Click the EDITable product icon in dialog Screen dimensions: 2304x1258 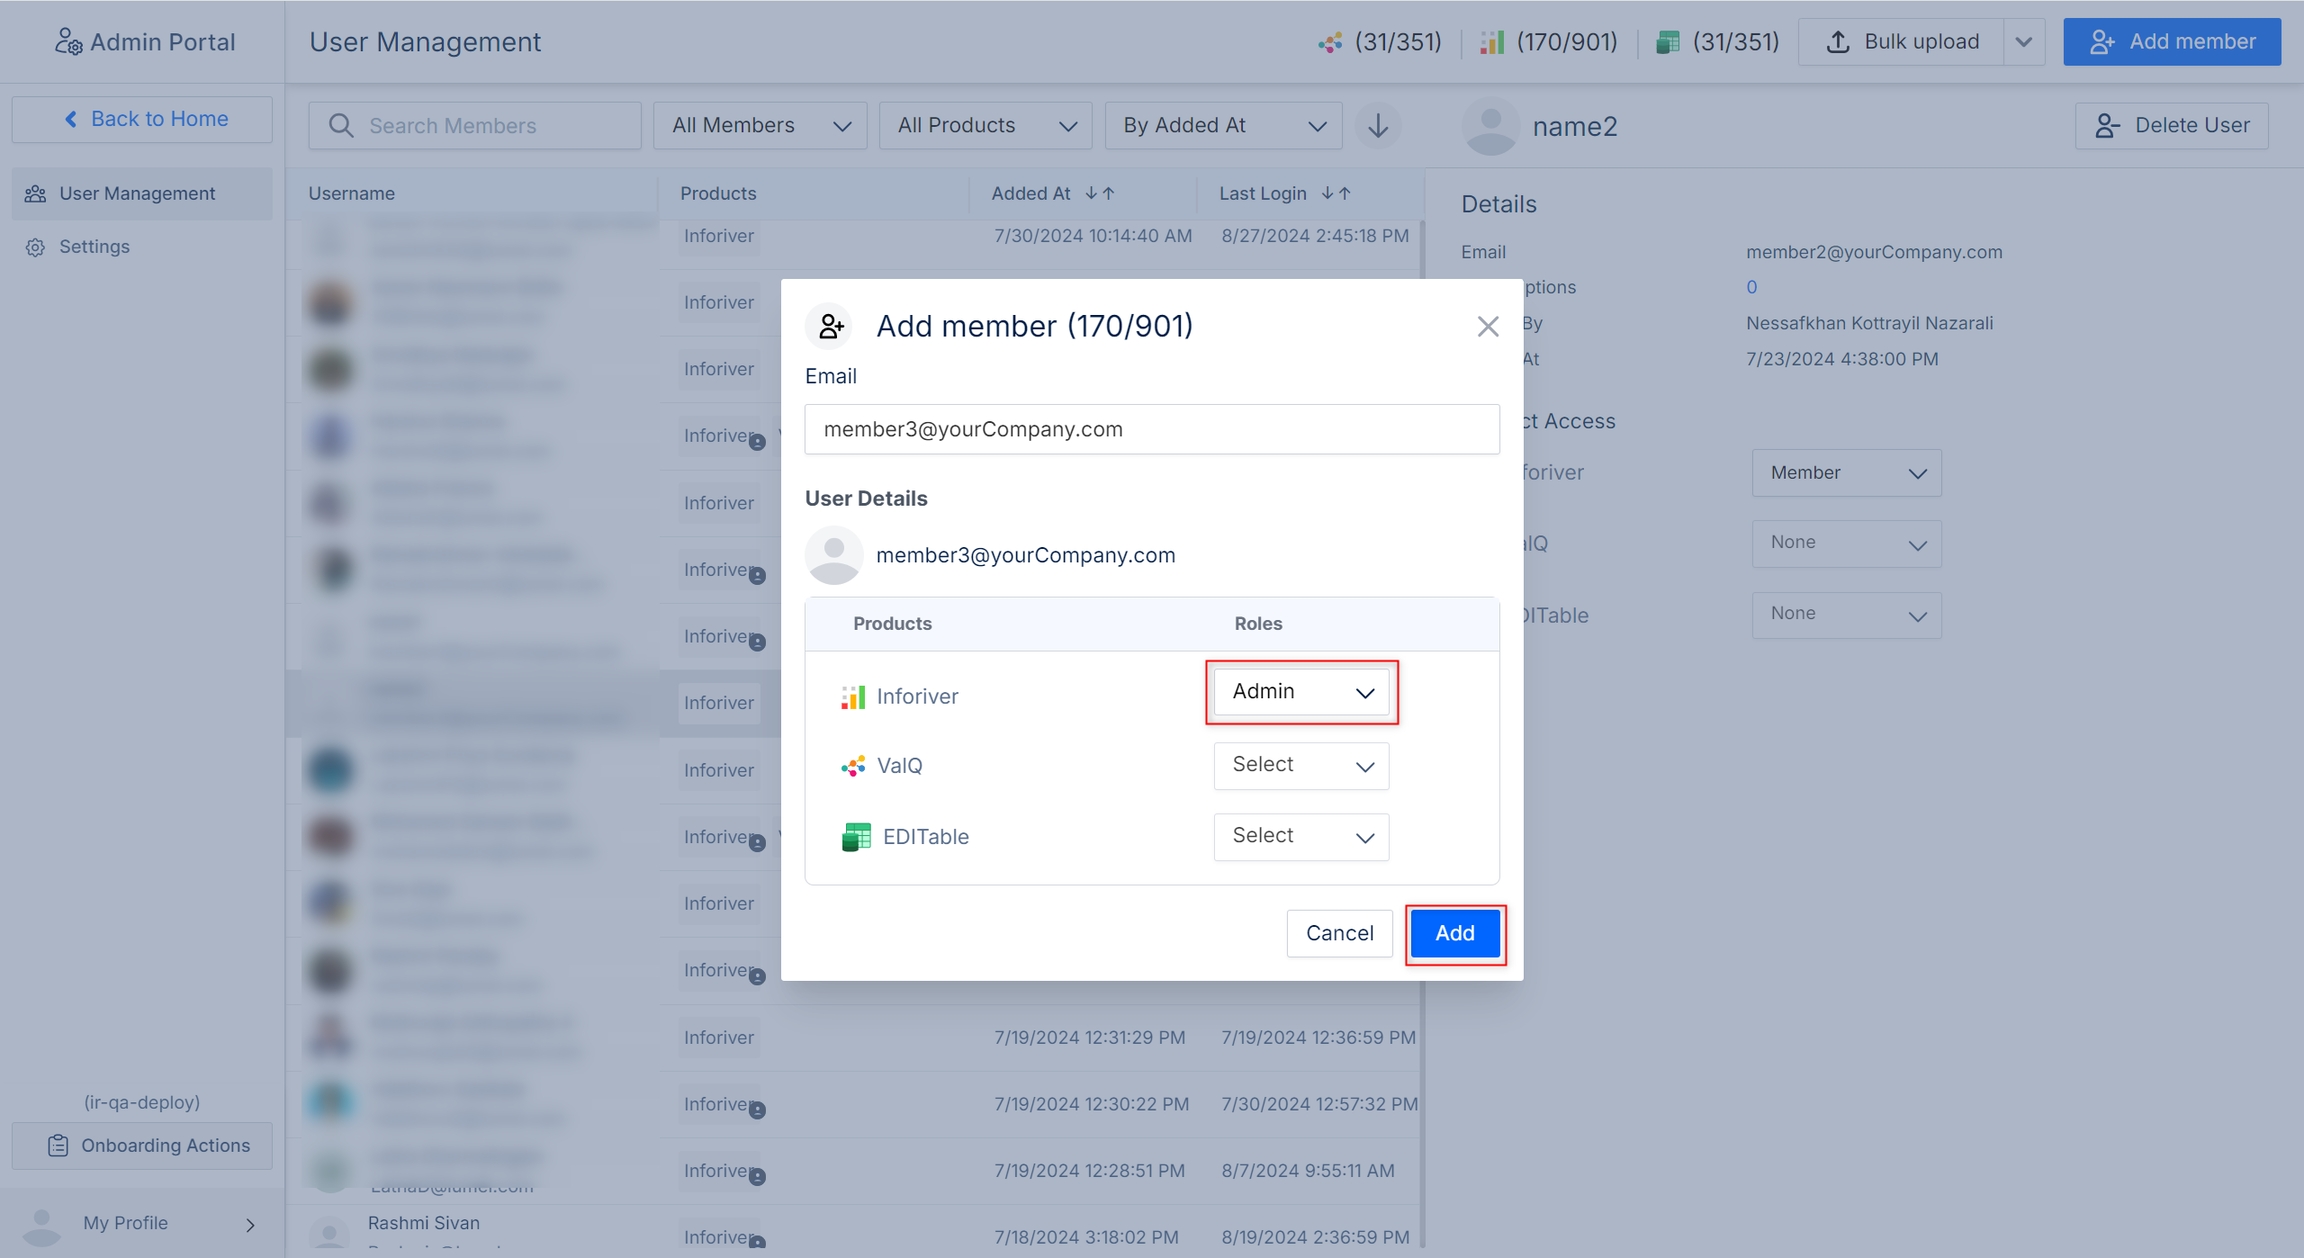coord(856,837)
